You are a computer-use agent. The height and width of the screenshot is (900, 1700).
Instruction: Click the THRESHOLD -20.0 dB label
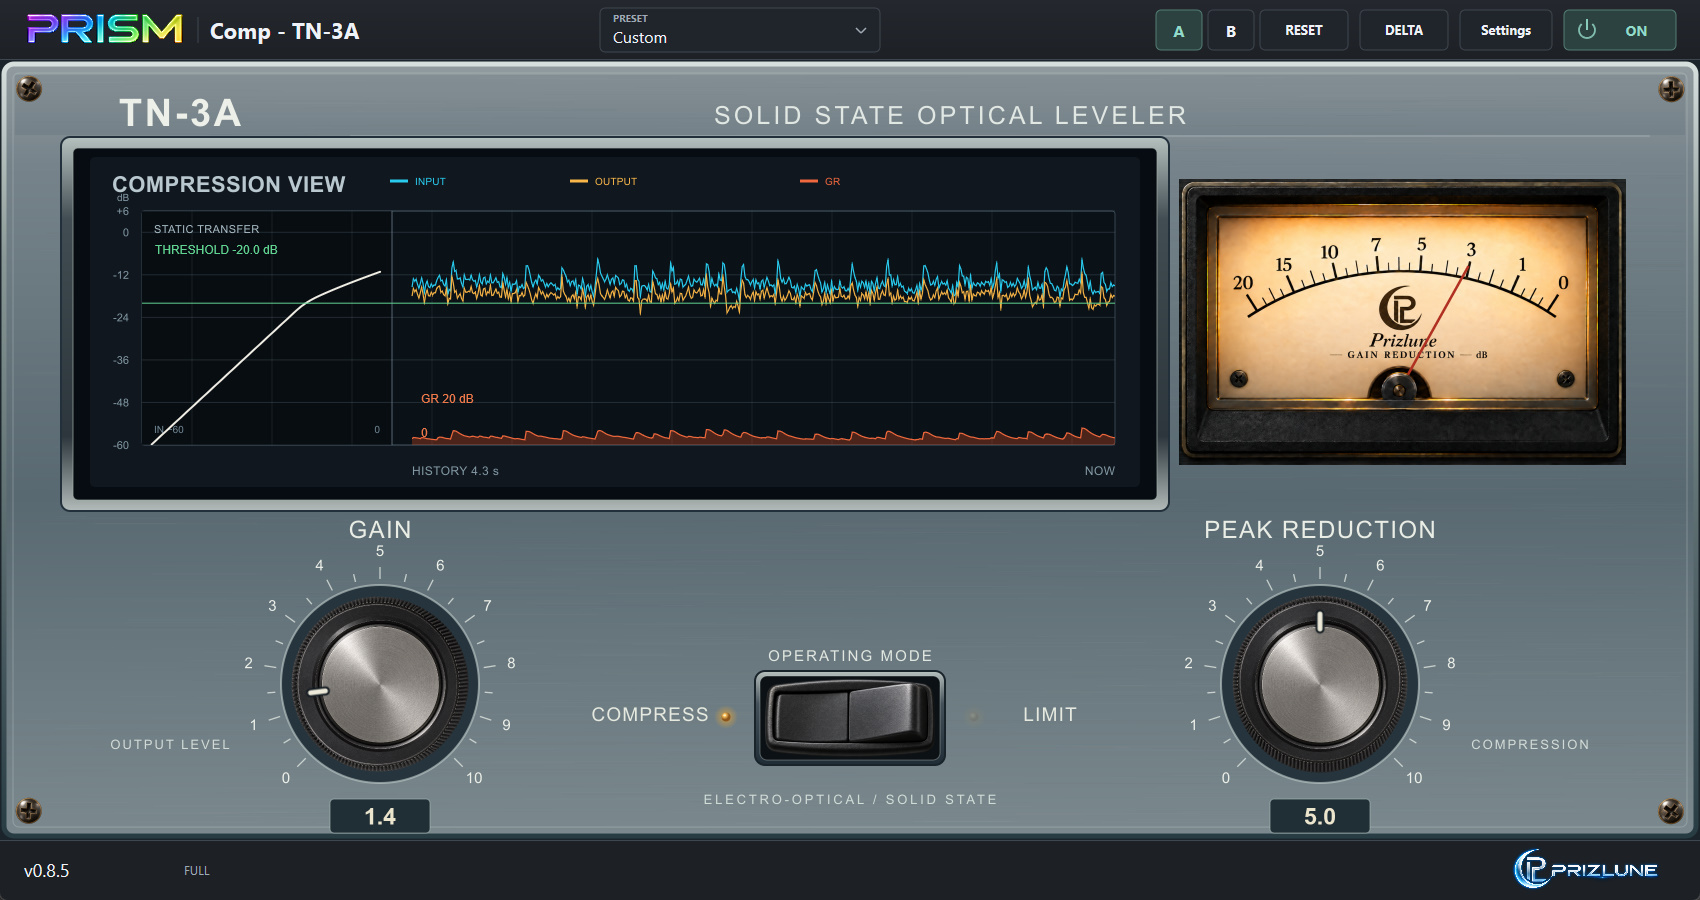coord(216,250)
